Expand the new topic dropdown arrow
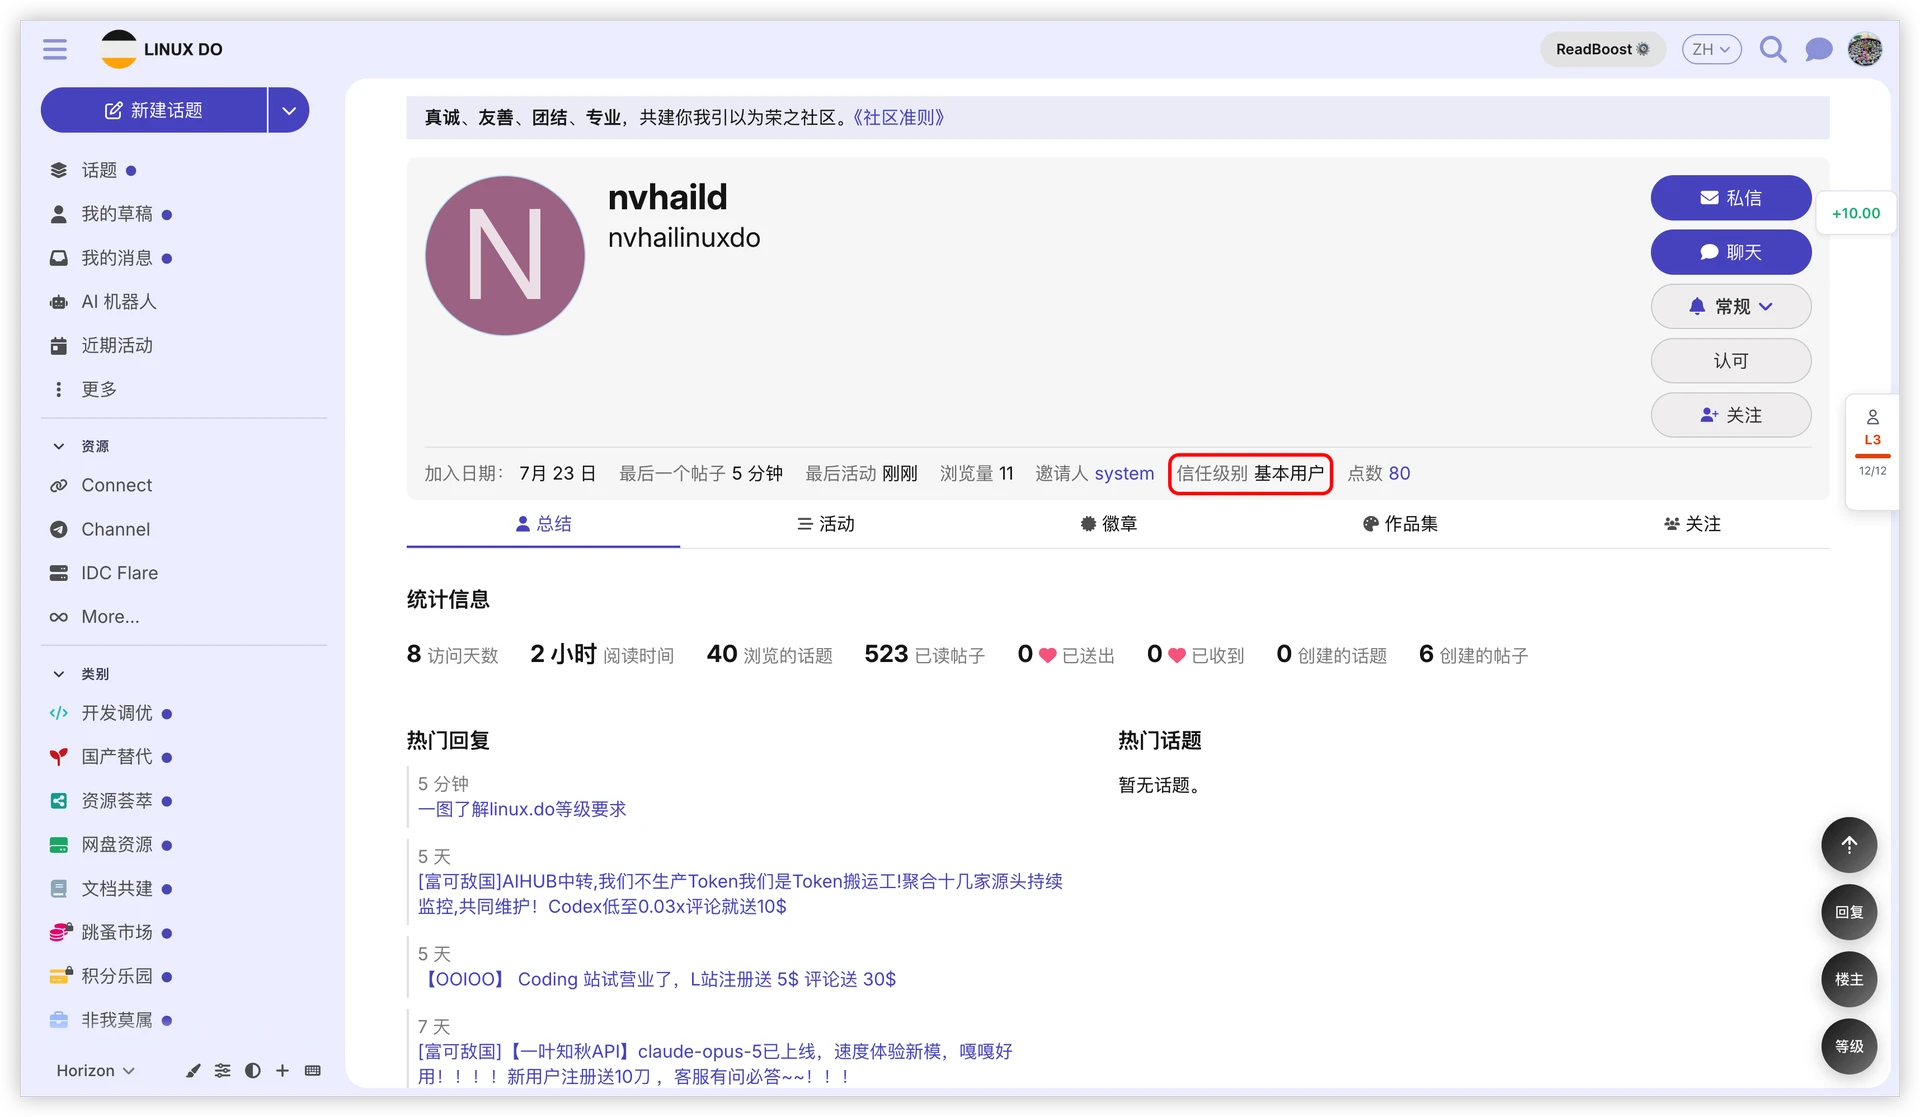Viewport: 1920px width, 1117px height. click(289, 110)
